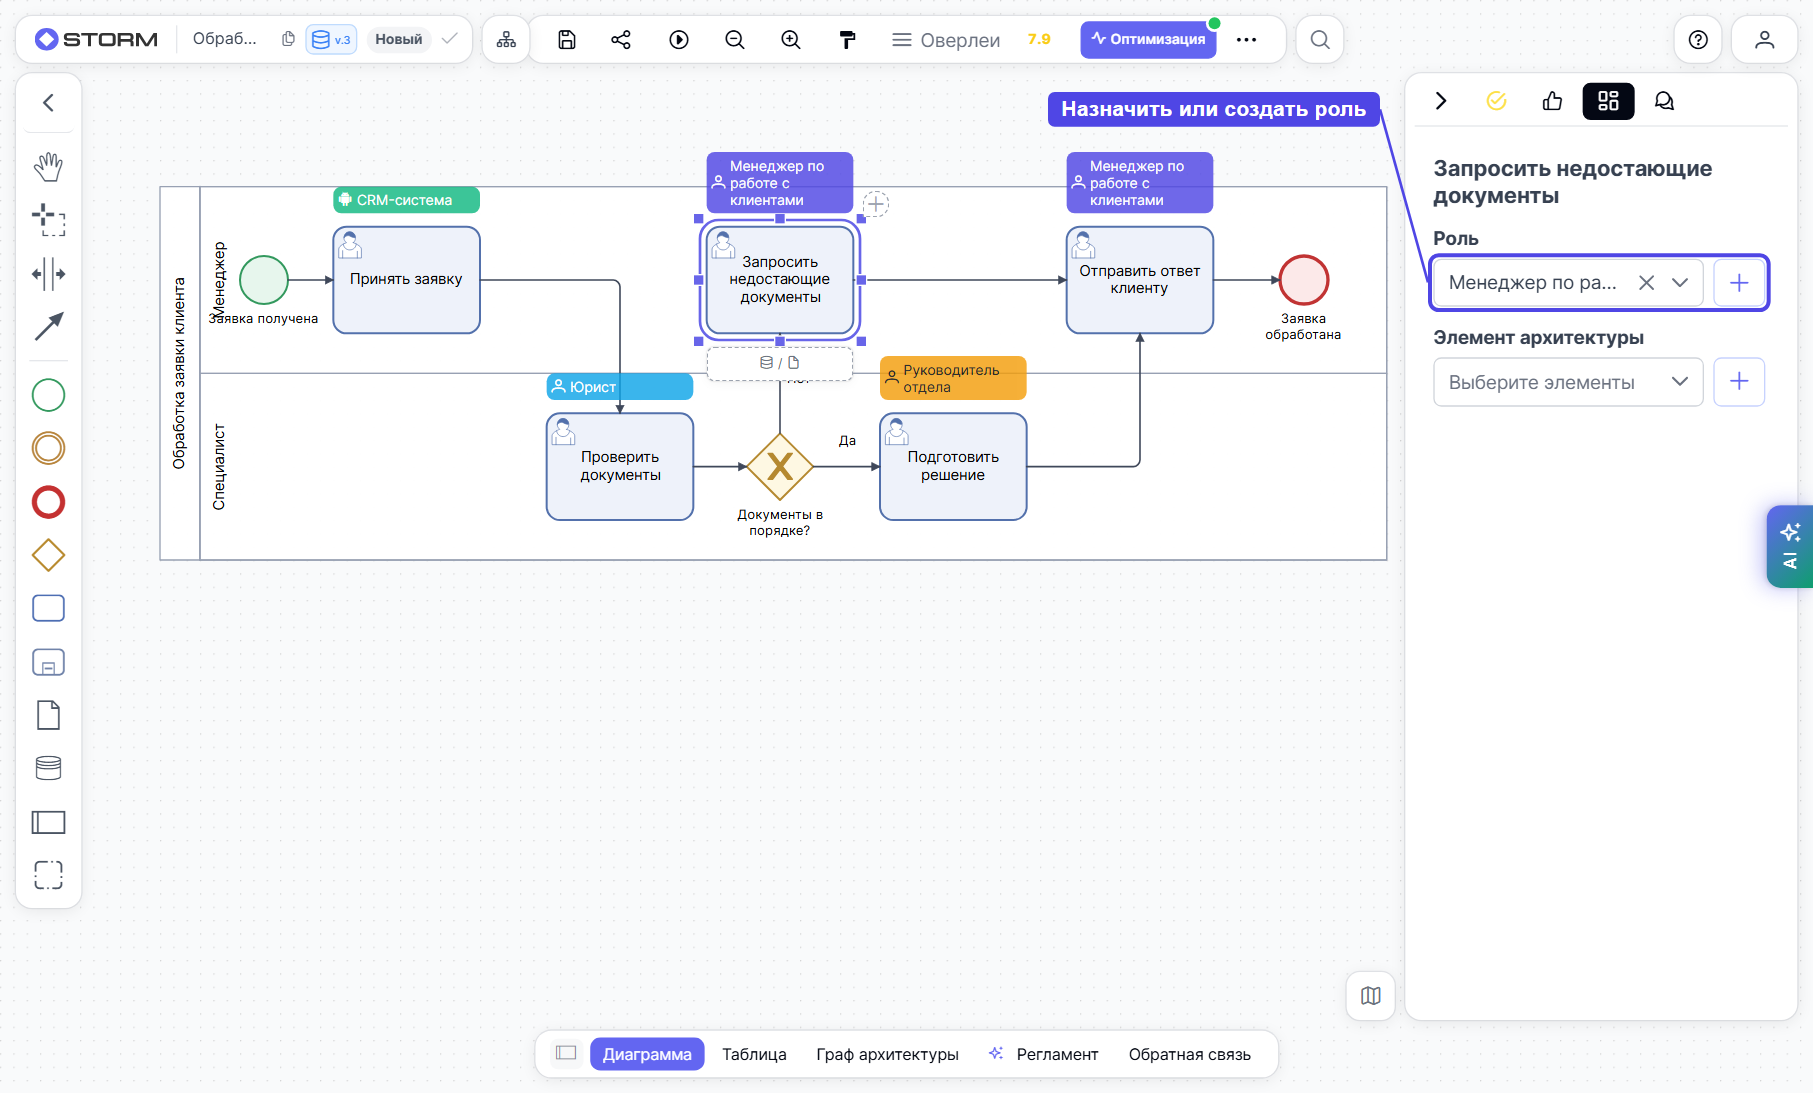
Task: Click the Оптимизация button
Action: pos(1148,39)
